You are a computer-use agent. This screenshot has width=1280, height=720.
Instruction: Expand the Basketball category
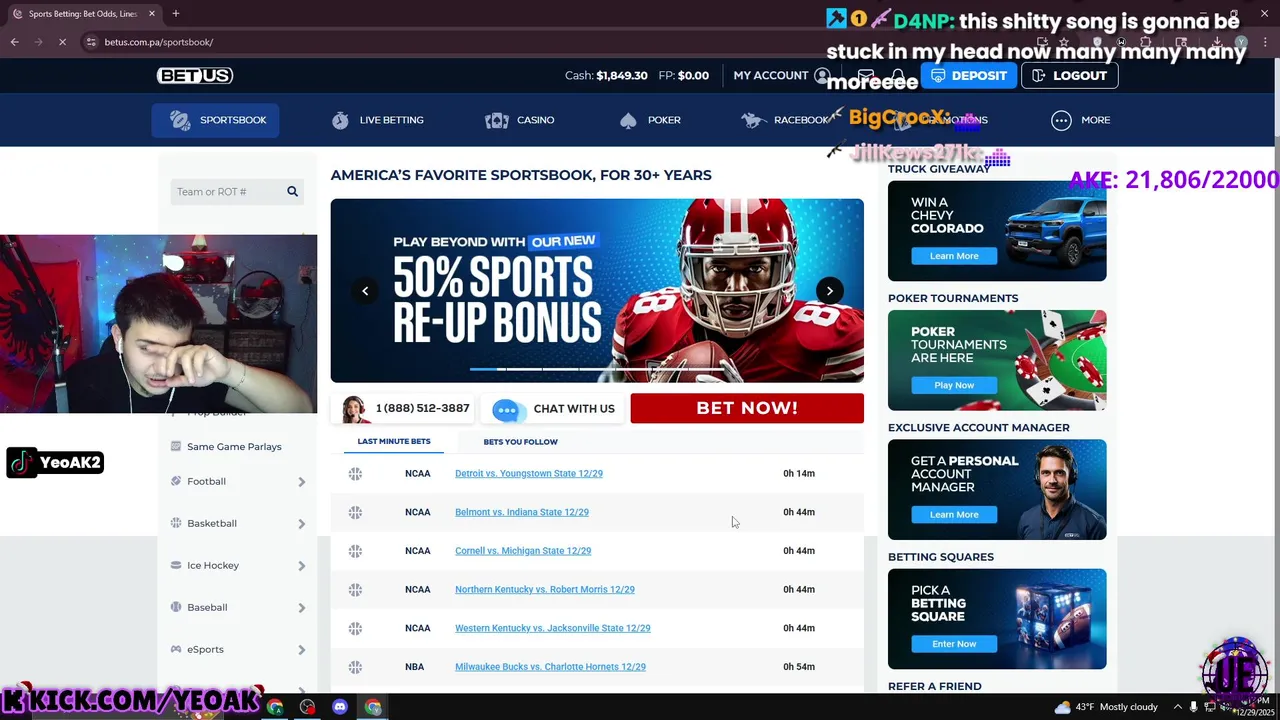pyautogui.click(x=301, y=524)
